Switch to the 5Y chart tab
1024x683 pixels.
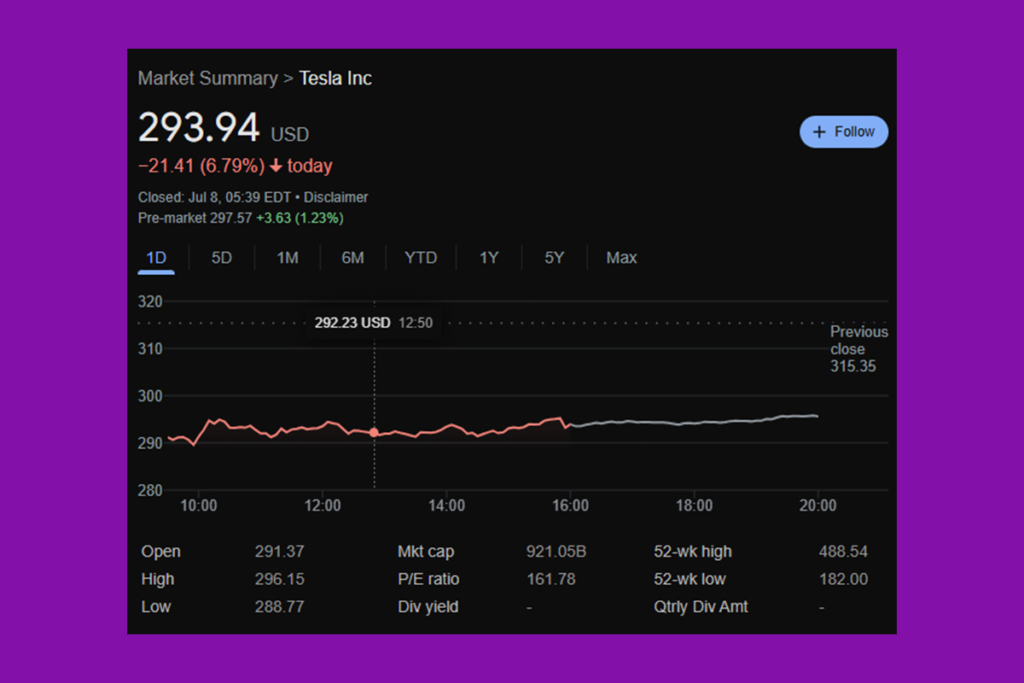pyautogui.click(x=554, y=258)
